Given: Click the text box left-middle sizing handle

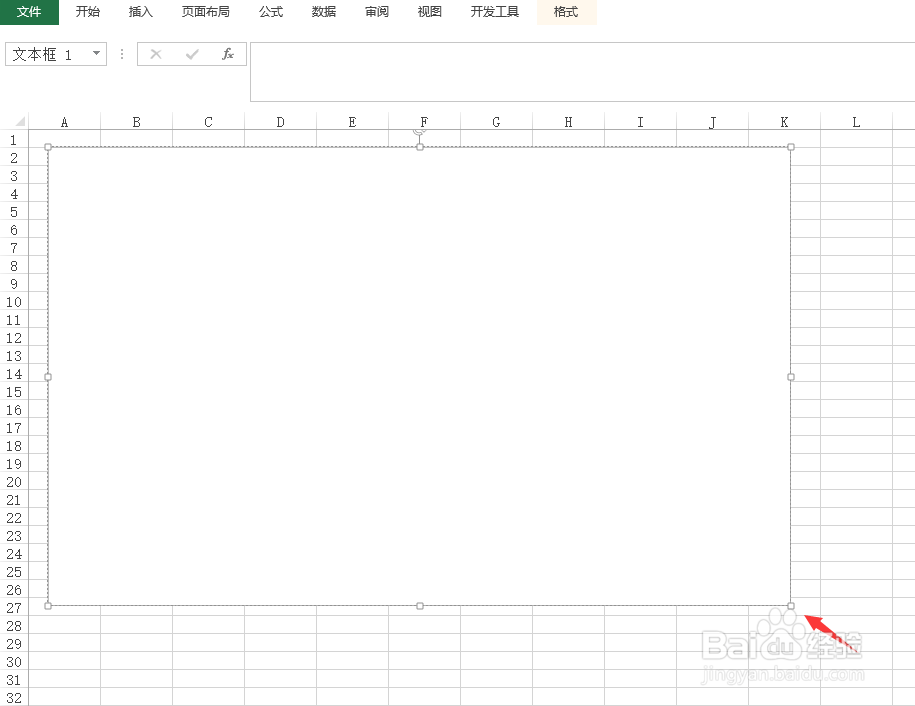Looking at the screenshot, I should pos(48,377).
